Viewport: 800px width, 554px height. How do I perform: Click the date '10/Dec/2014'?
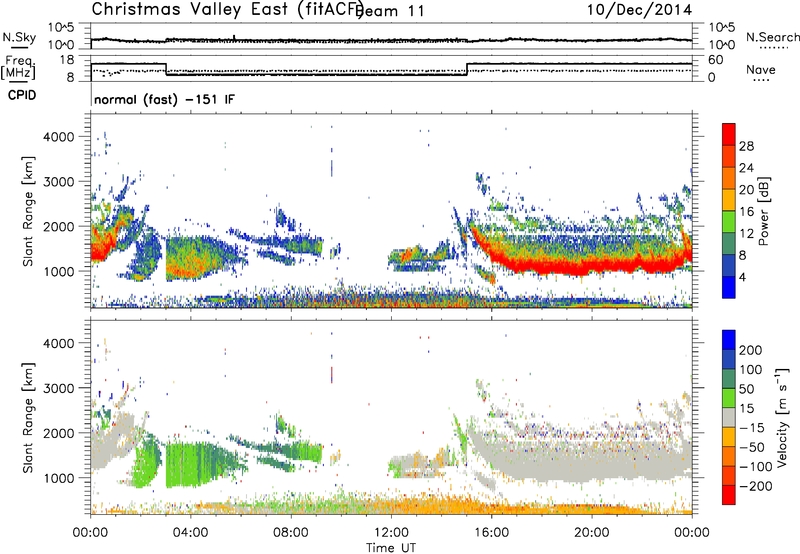[x=639, y=10]
